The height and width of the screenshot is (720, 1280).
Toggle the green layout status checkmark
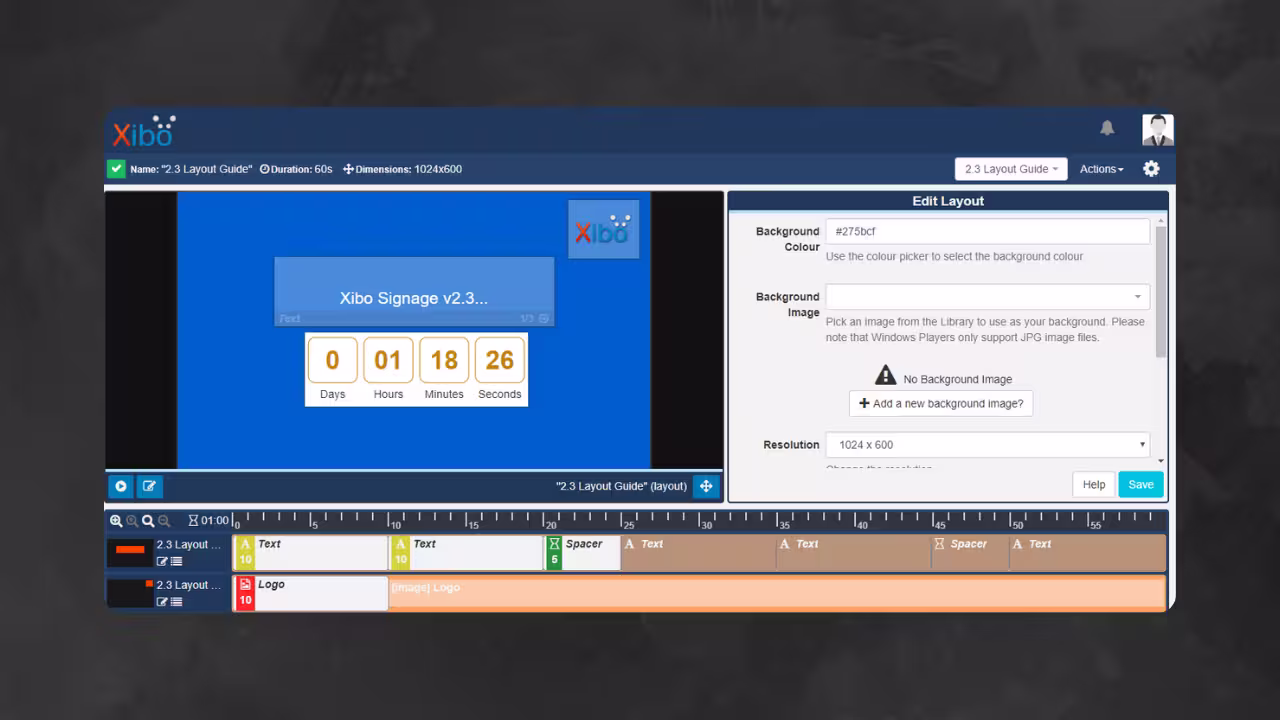116,168
